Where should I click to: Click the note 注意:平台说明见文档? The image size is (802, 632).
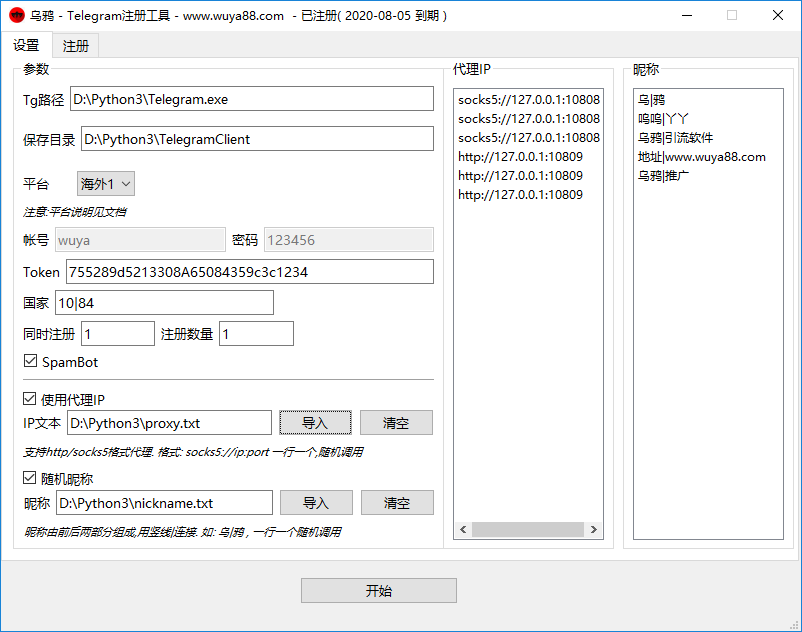(x=75, y=212)
